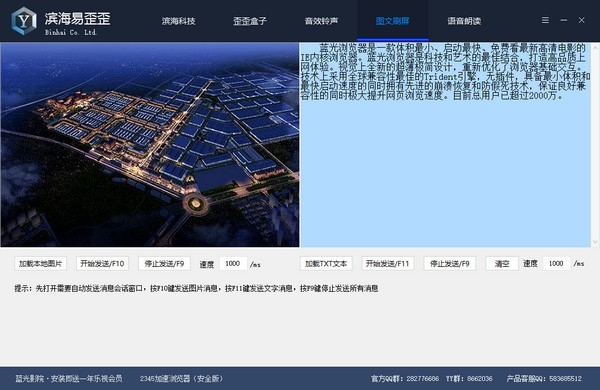Click the Binhai Y hexagon logo icon
Image resolution: width=600 pixels, height=390 pixels.
24,21
